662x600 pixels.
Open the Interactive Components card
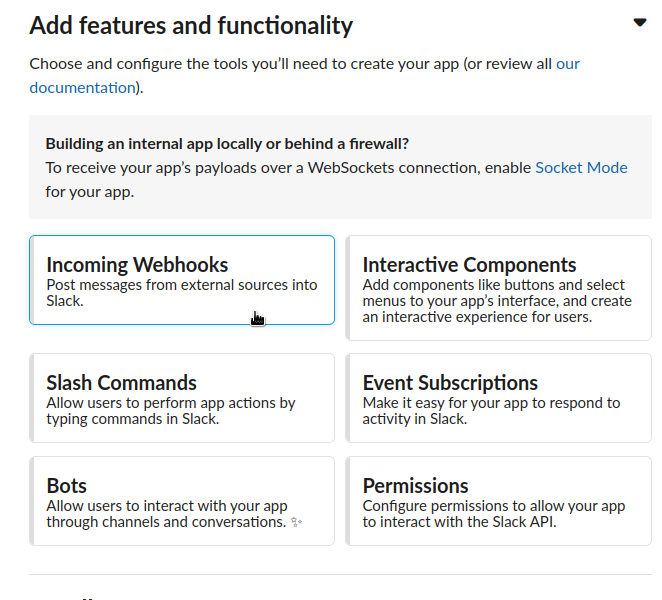click(x=499, y=288)
